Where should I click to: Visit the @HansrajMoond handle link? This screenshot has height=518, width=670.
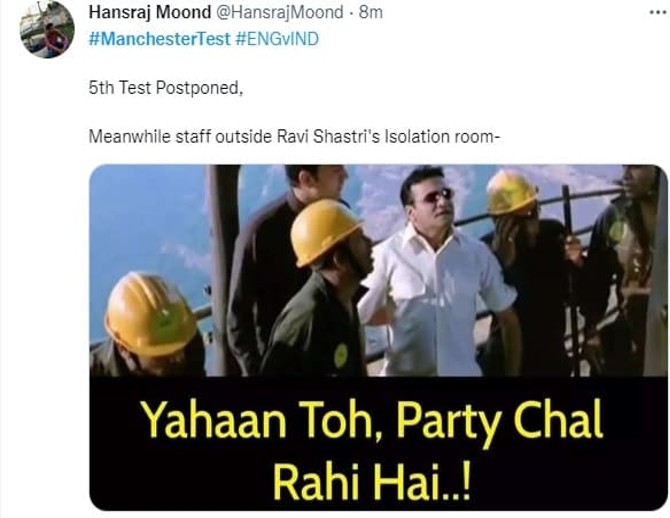pyautogui.click(x=280, y=12)
